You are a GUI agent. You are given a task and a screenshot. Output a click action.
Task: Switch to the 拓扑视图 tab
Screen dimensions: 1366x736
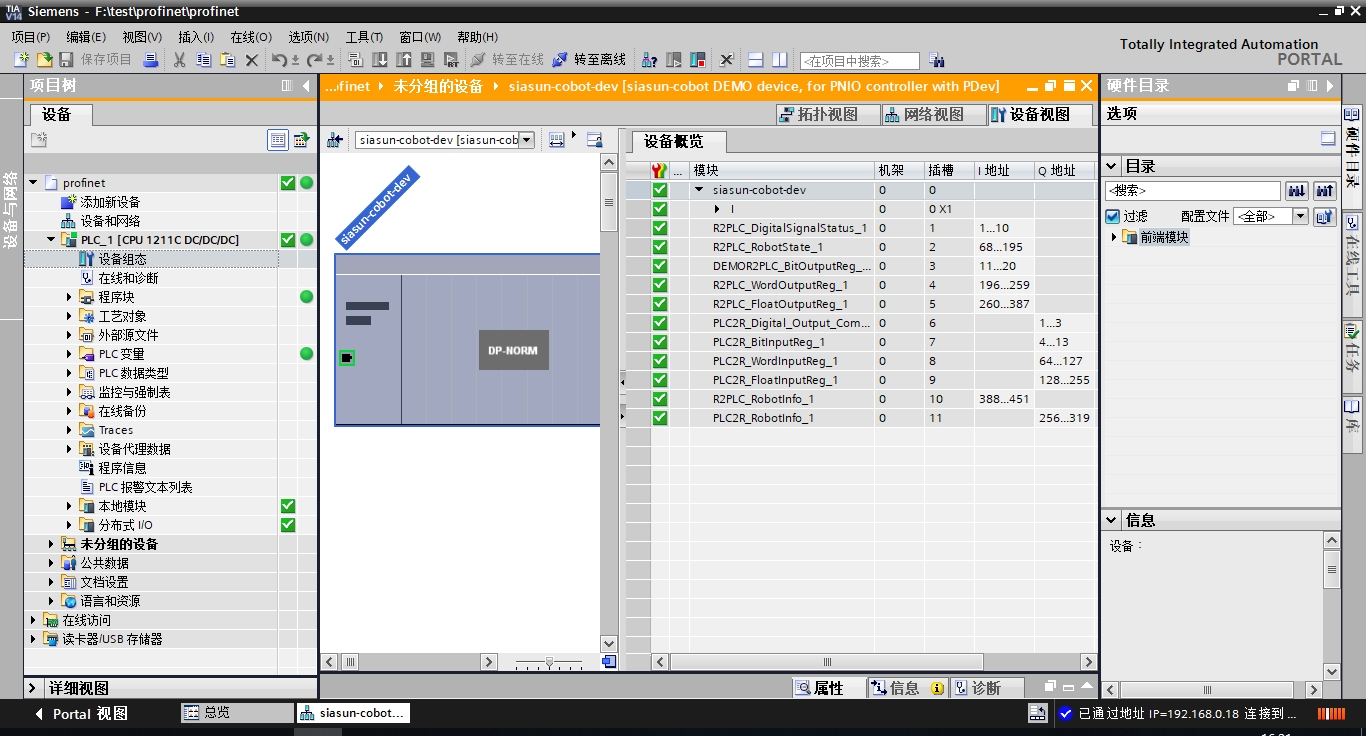827,115
